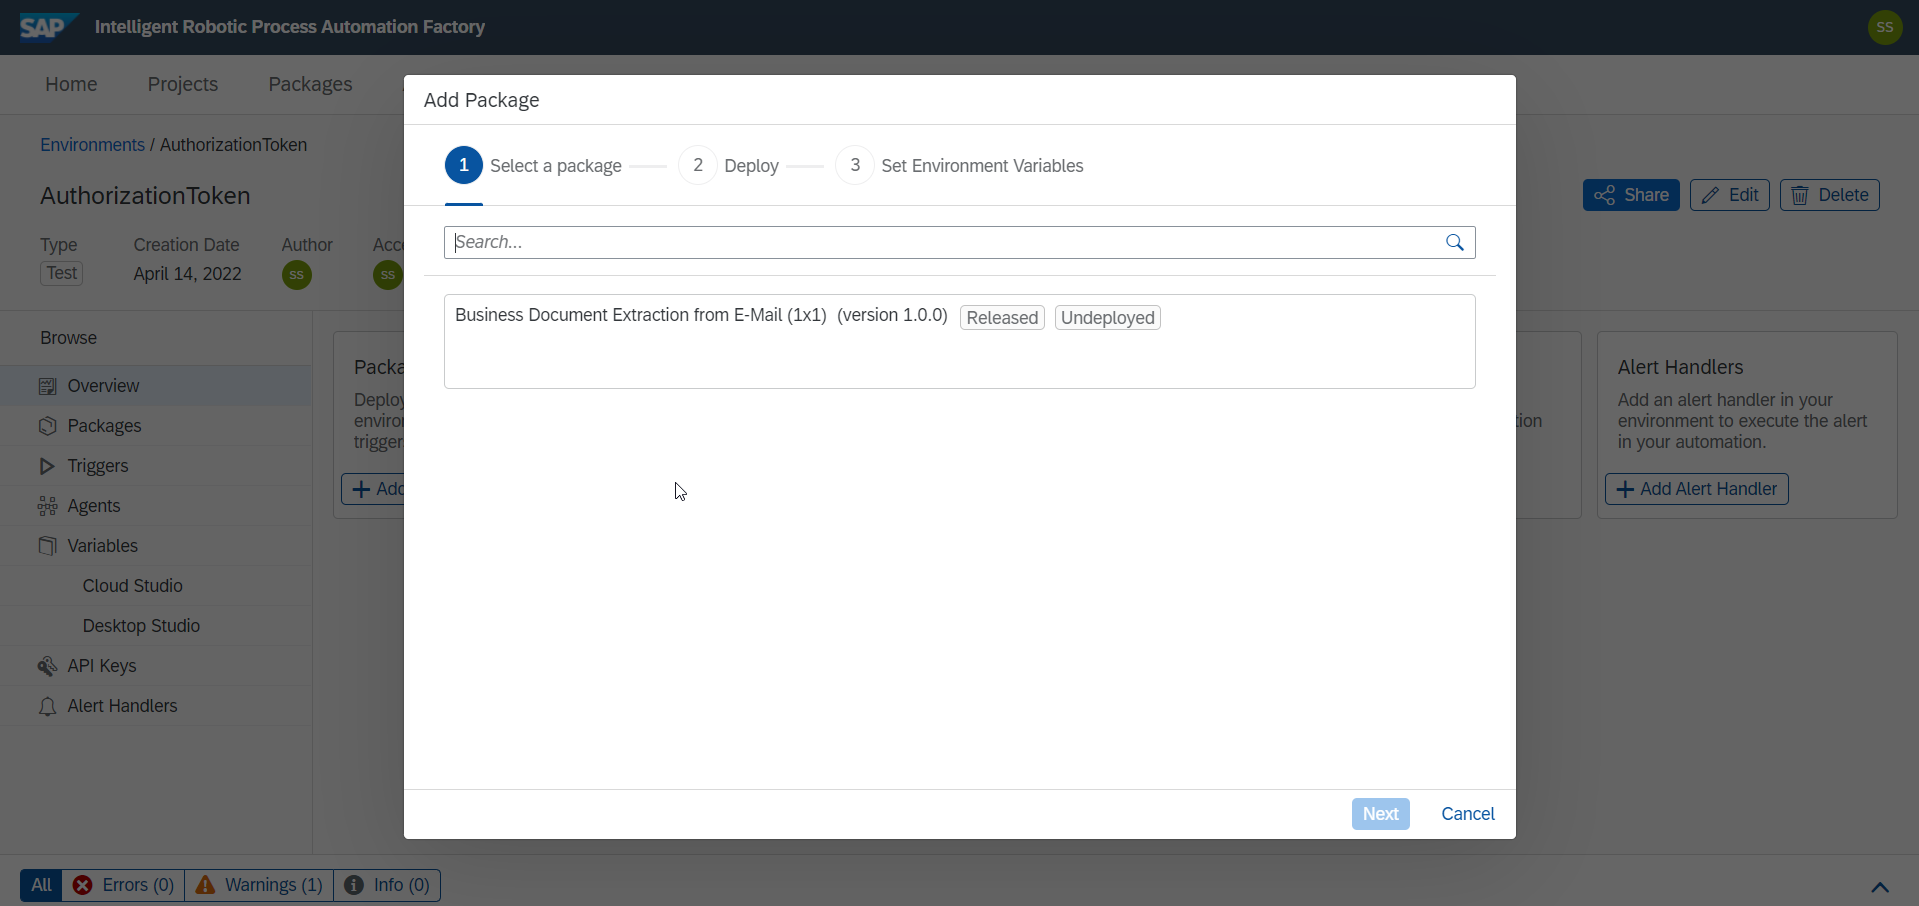
Task: Click the Author SS avatar
Action: (297, 275)
